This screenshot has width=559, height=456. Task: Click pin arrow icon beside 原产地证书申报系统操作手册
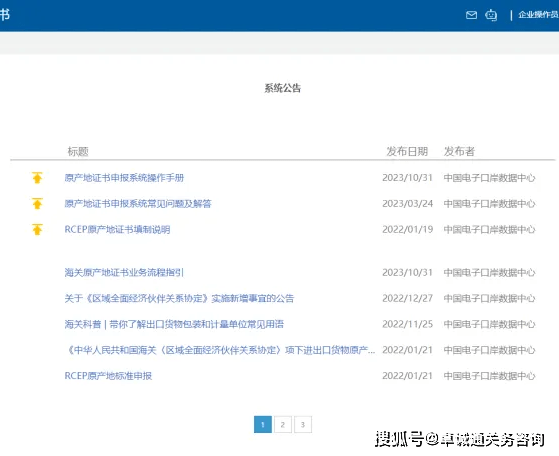click(37, 178)
